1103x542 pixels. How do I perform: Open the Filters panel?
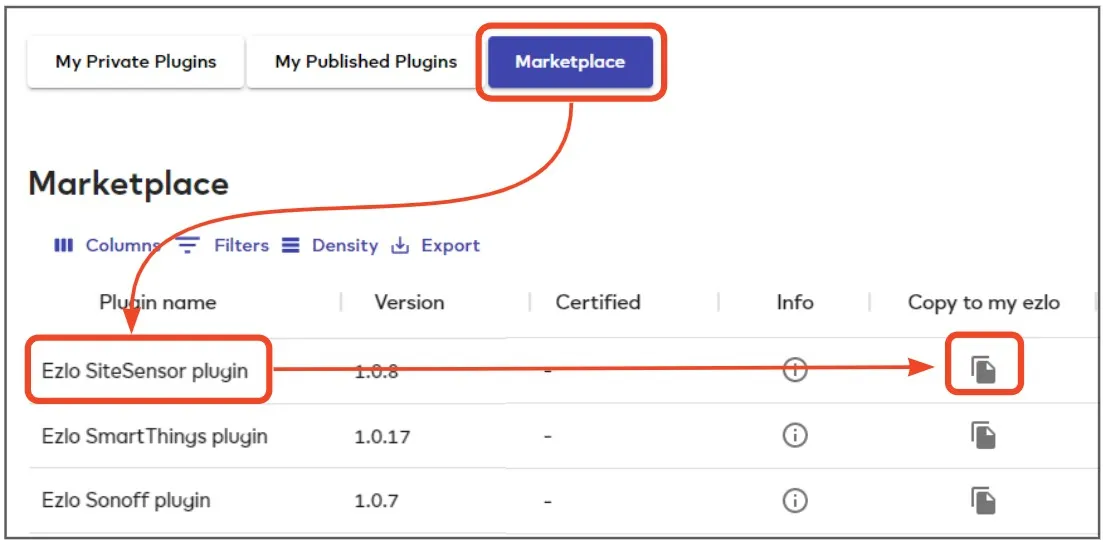223,246
